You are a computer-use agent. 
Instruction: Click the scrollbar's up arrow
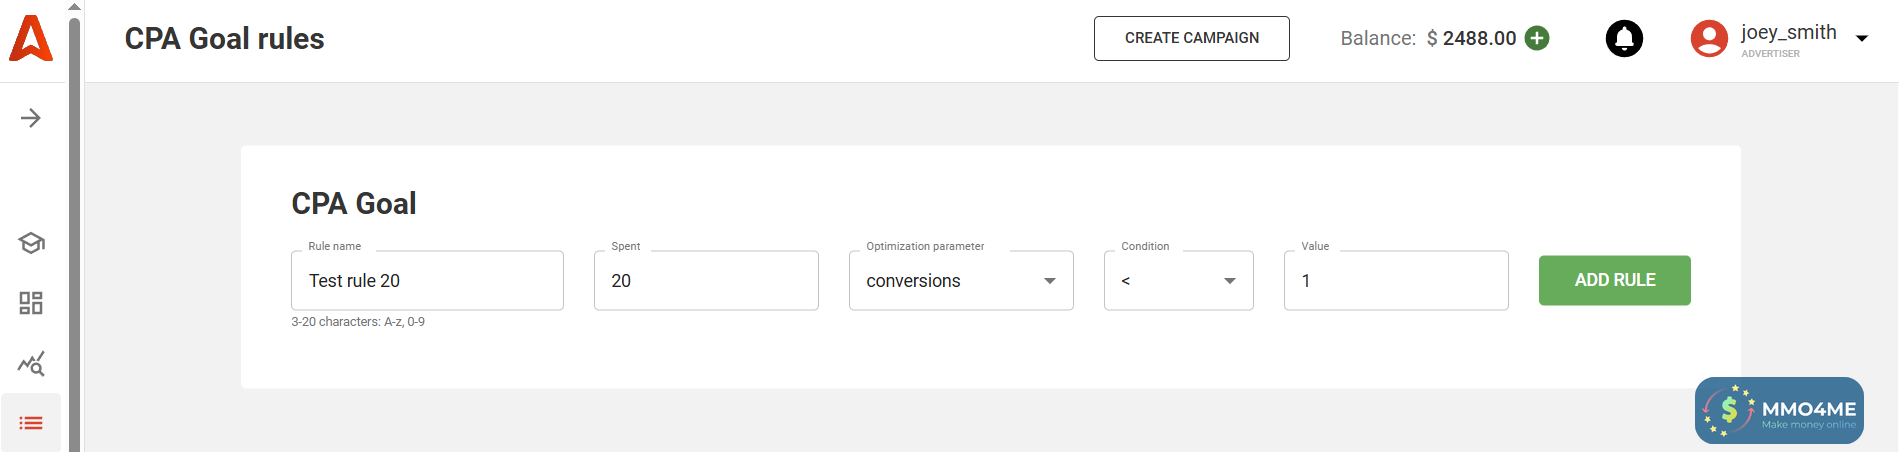coord(75,6)
